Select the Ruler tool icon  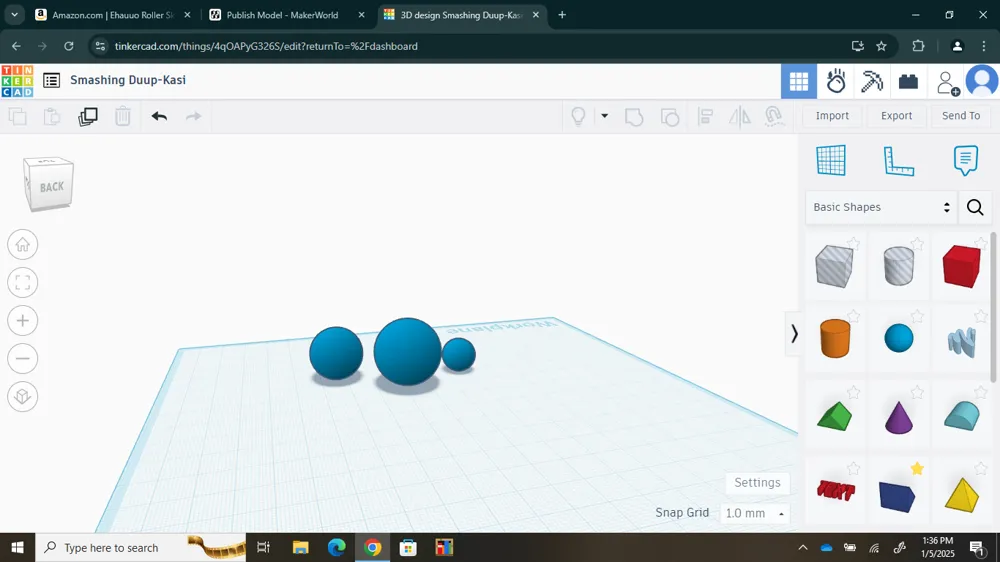point(899,160)
